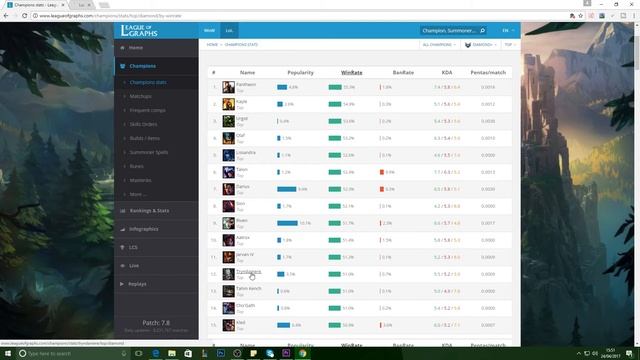Open Tahm Kench's champion portrait
The width and height of the screenshot is (640, 360).
pos(229,291)
